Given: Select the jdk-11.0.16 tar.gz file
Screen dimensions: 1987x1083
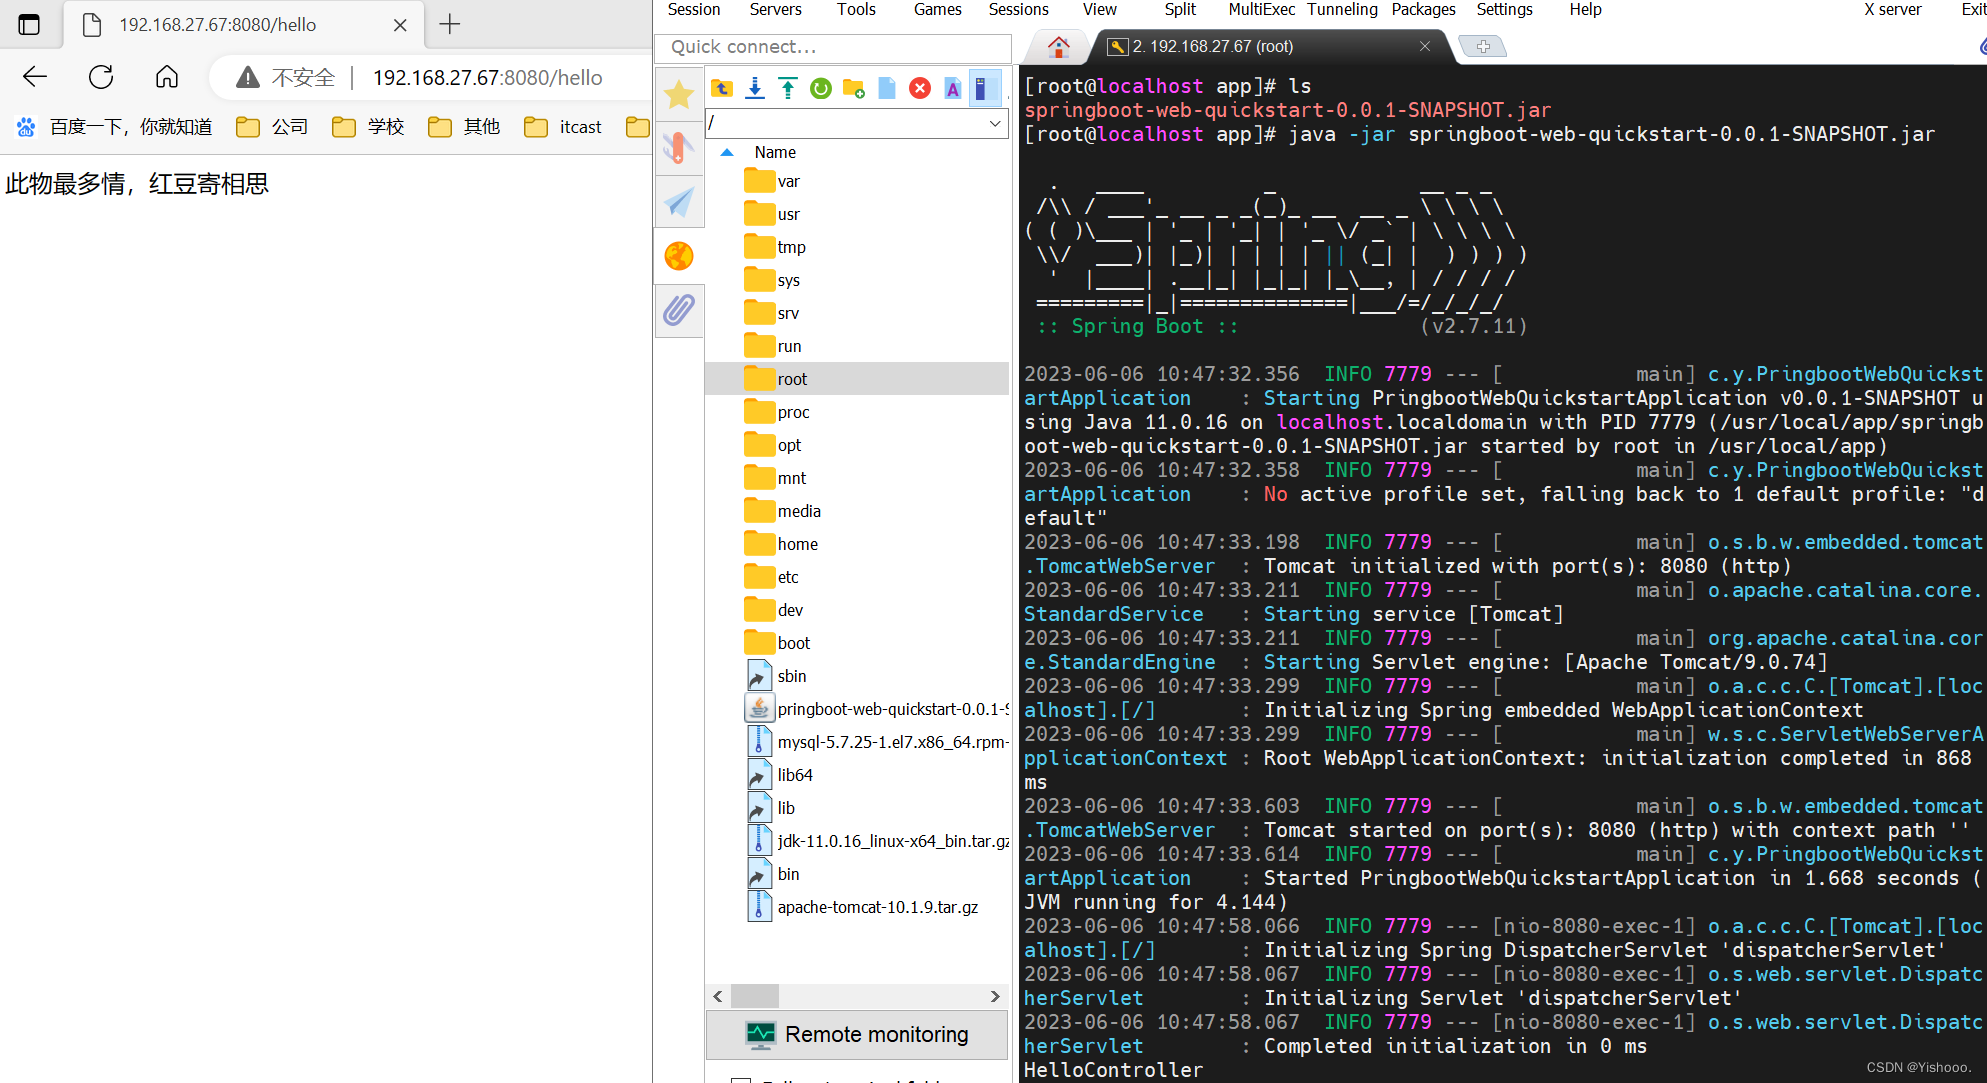Looking at the screenshot, I should click(x=877, y=841).
